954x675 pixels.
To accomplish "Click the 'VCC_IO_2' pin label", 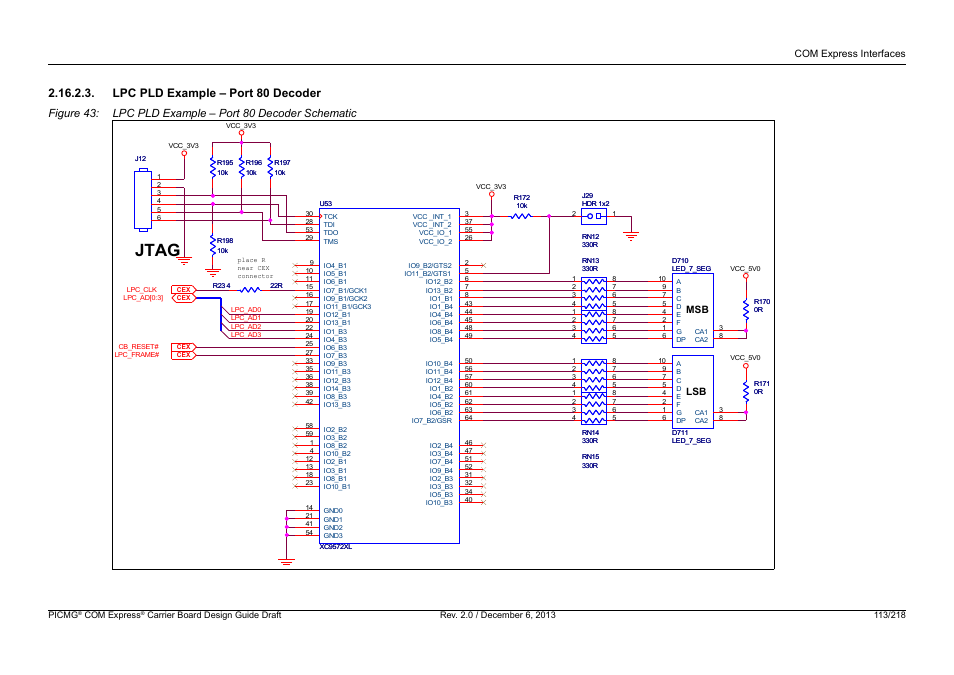I will tap(435, 242).
